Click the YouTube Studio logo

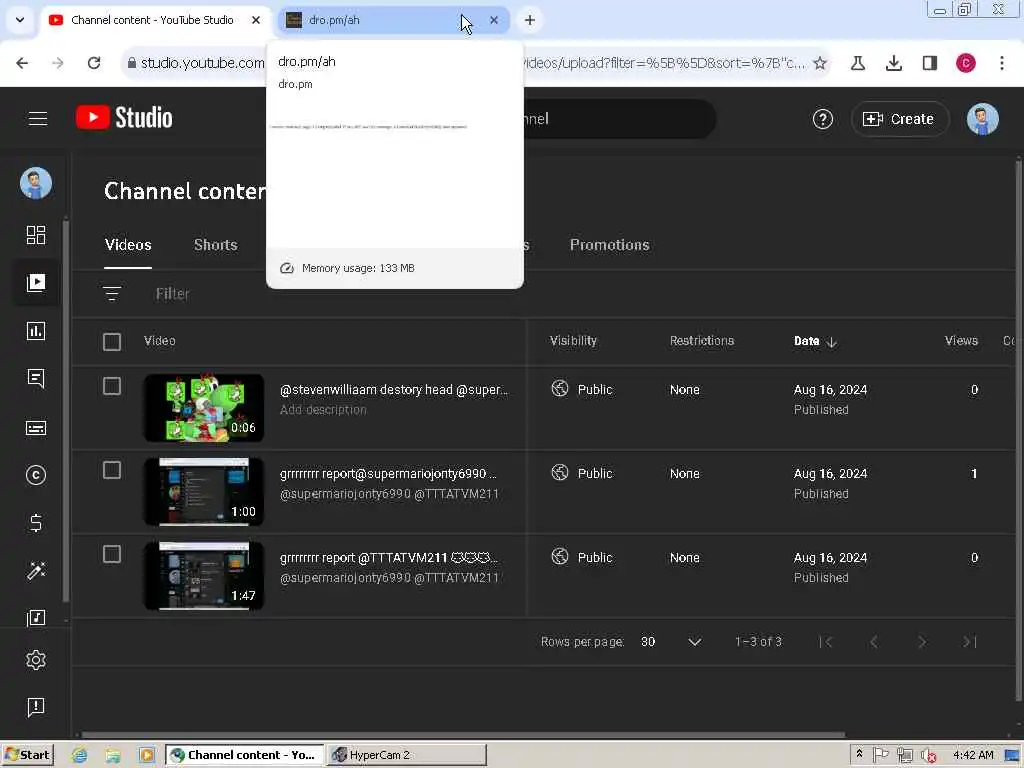click(124, 118)
